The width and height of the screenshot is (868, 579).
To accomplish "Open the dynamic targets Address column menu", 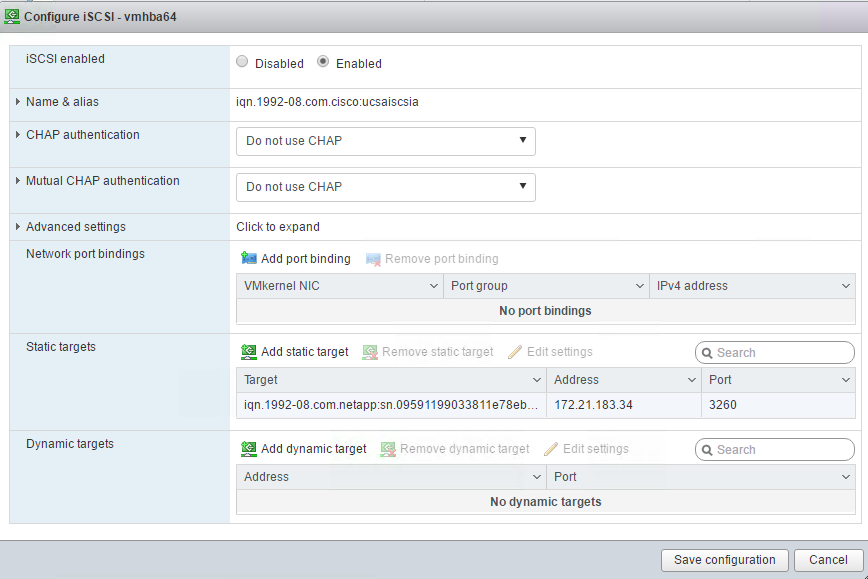I will pos(536,477).
